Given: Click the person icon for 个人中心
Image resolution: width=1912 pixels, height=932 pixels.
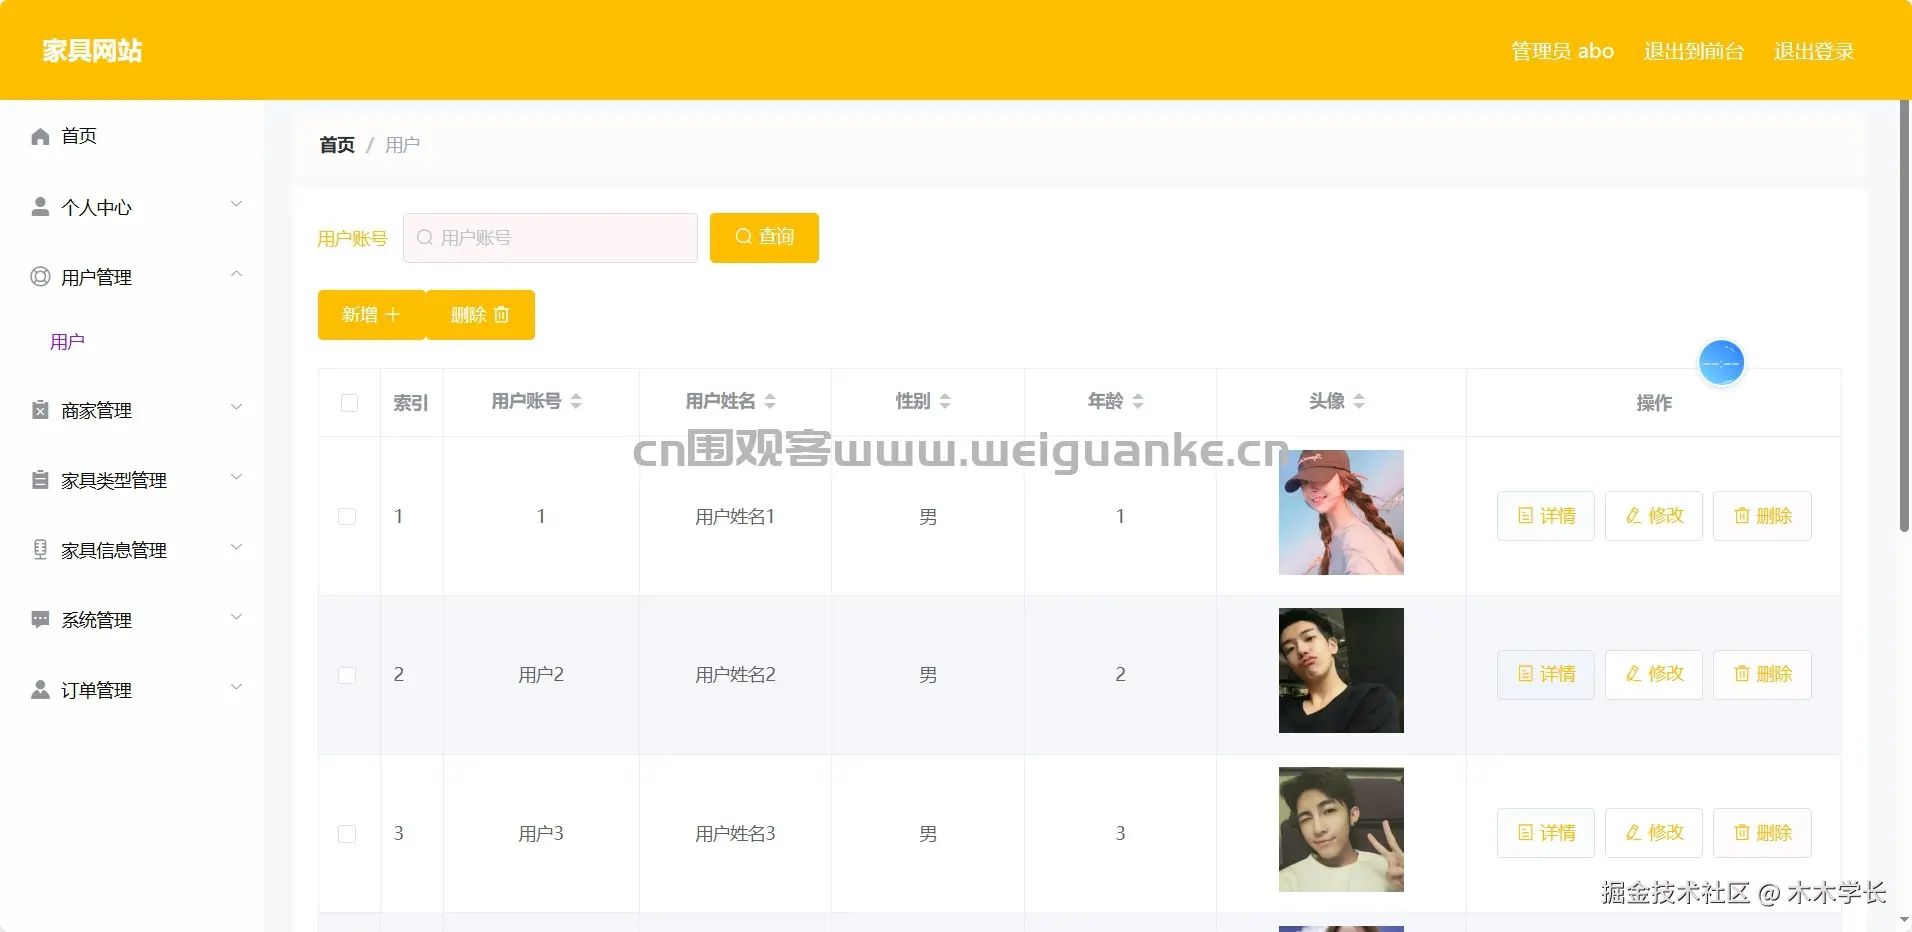Looking at the screenshot, I should [40, 207].
